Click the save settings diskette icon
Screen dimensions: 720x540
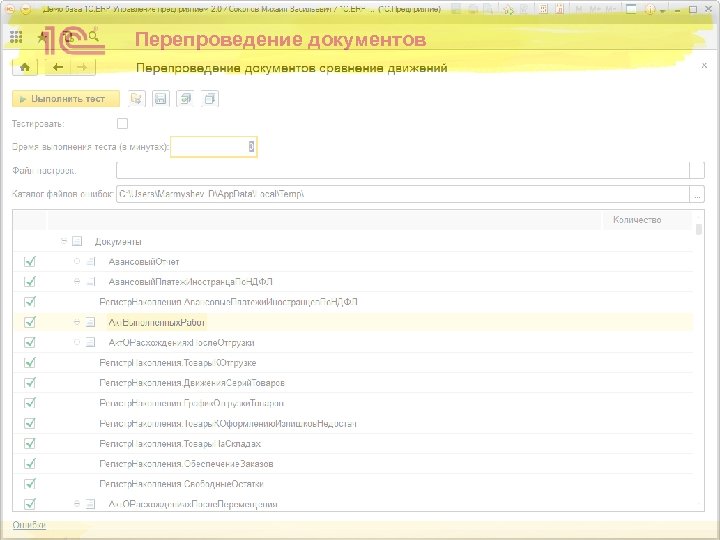(161, 99)
